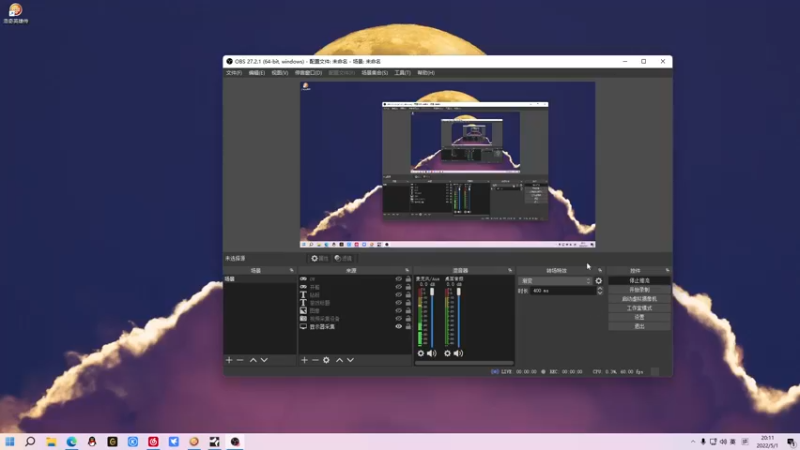
Task: Click OBS Studio icon on taskbar
Action: [x=235, y=441]
